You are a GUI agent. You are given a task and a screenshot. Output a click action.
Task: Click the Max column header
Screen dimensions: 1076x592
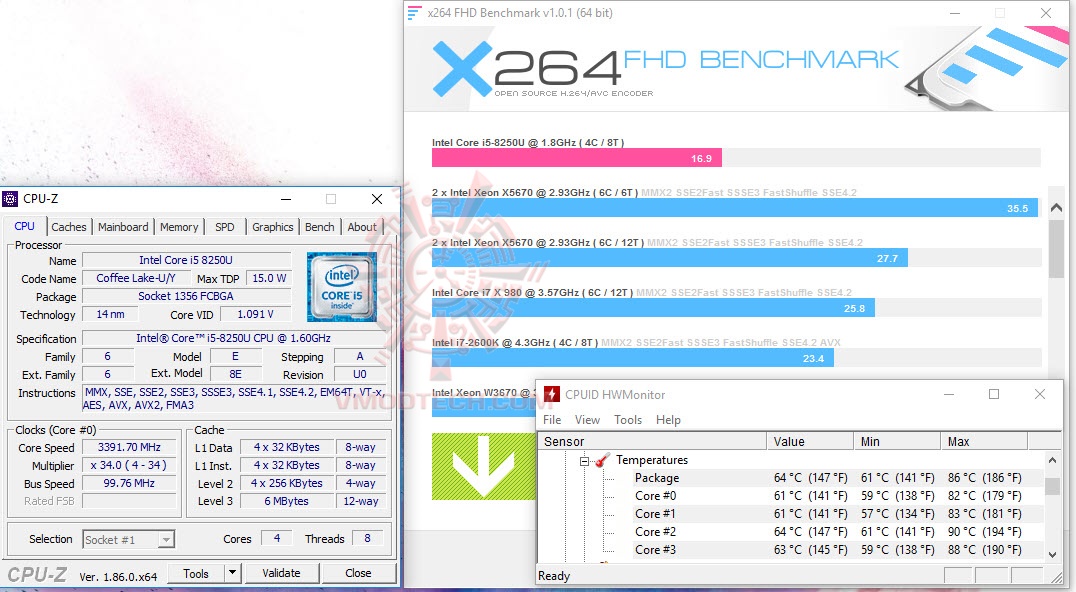[984, 442]
